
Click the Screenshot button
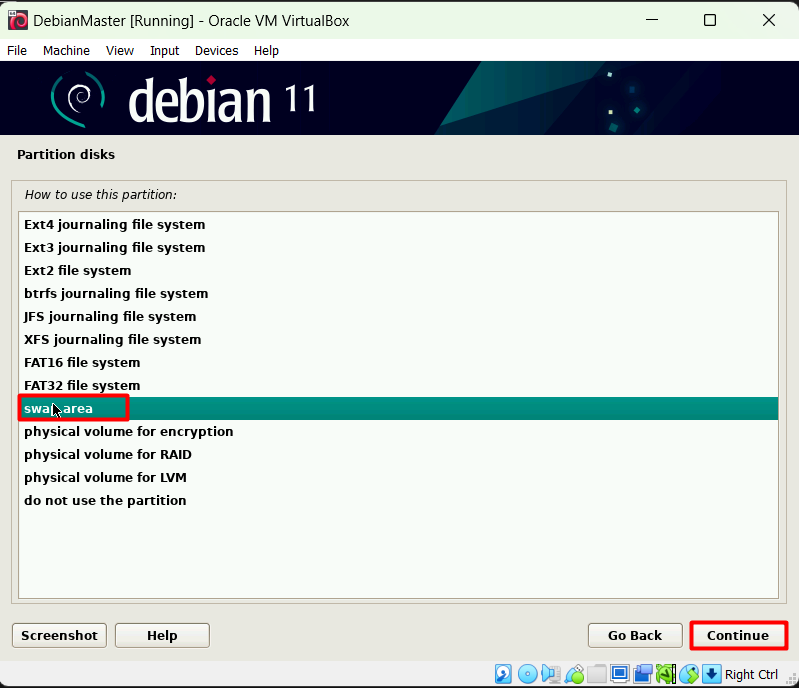coord(59,635)
